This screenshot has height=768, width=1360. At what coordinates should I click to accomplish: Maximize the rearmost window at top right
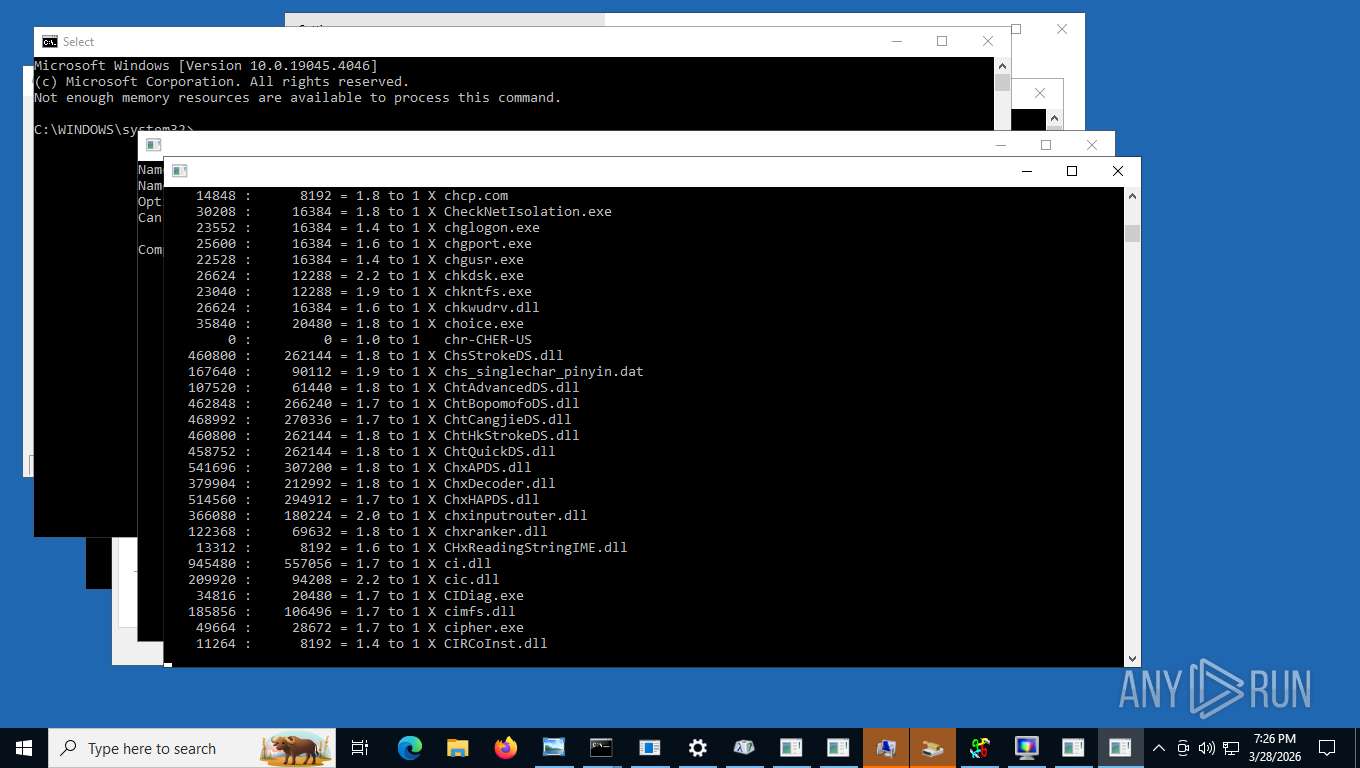click(1016, 29)
